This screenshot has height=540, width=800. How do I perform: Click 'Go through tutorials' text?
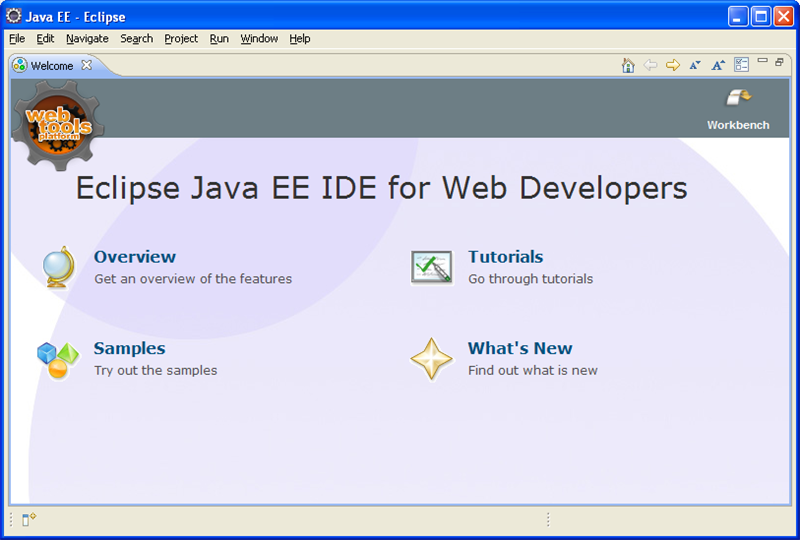(531, 279)
